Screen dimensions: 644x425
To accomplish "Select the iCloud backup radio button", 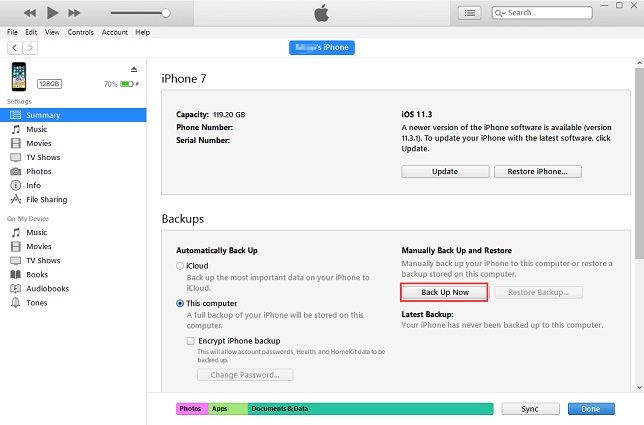I will pos(180,266).
